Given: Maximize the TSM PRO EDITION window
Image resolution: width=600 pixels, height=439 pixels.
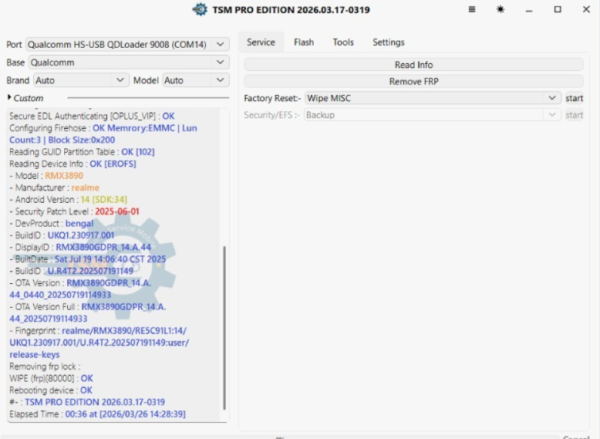Looking at the screenshot, I should click(558, 9).
